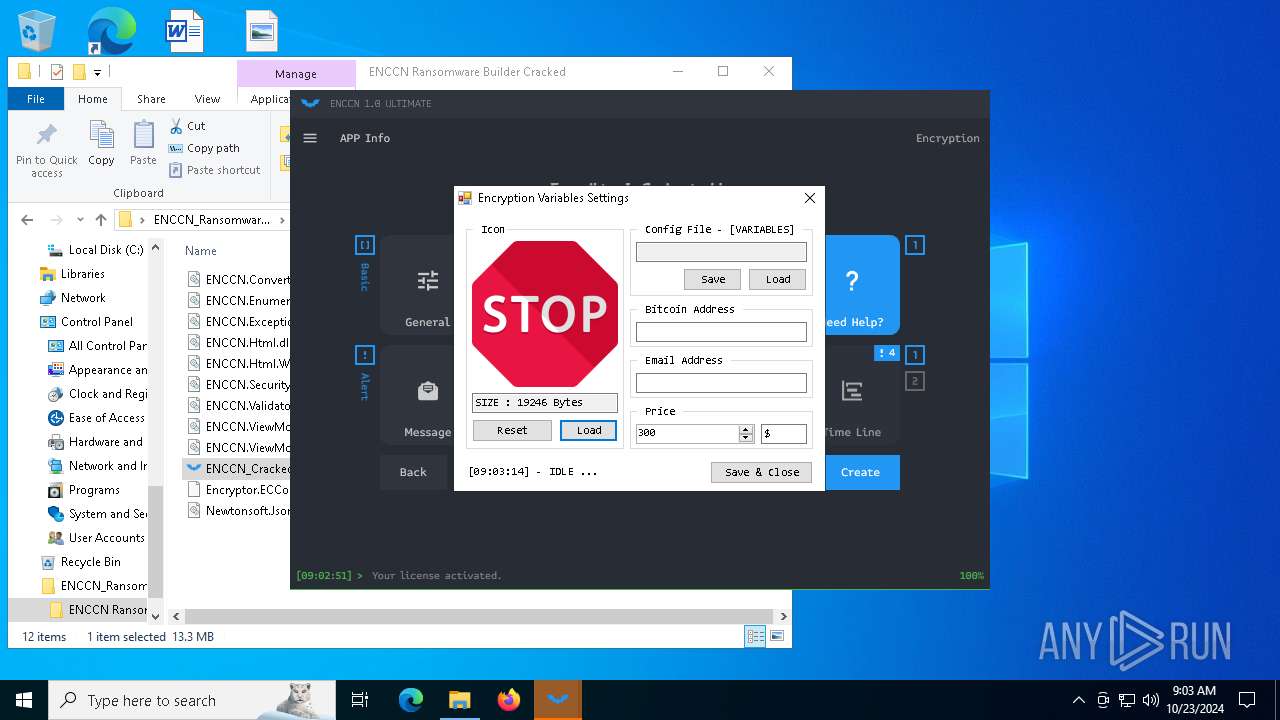Click Copy path in Explorer ribbon

pyautogui.click(x=204, y=148)
